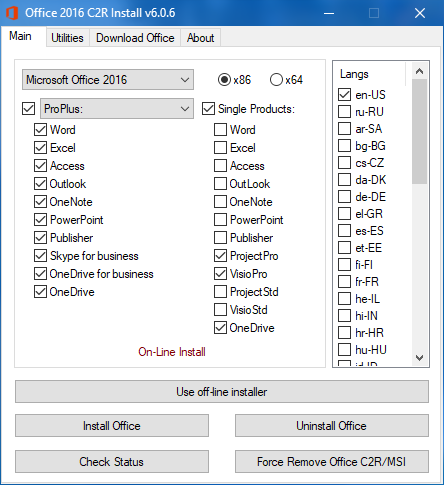Viewport: 444px width, 485px height.
Task: Close the Office 2016 C2R Install window
Action: pos(420,13)
